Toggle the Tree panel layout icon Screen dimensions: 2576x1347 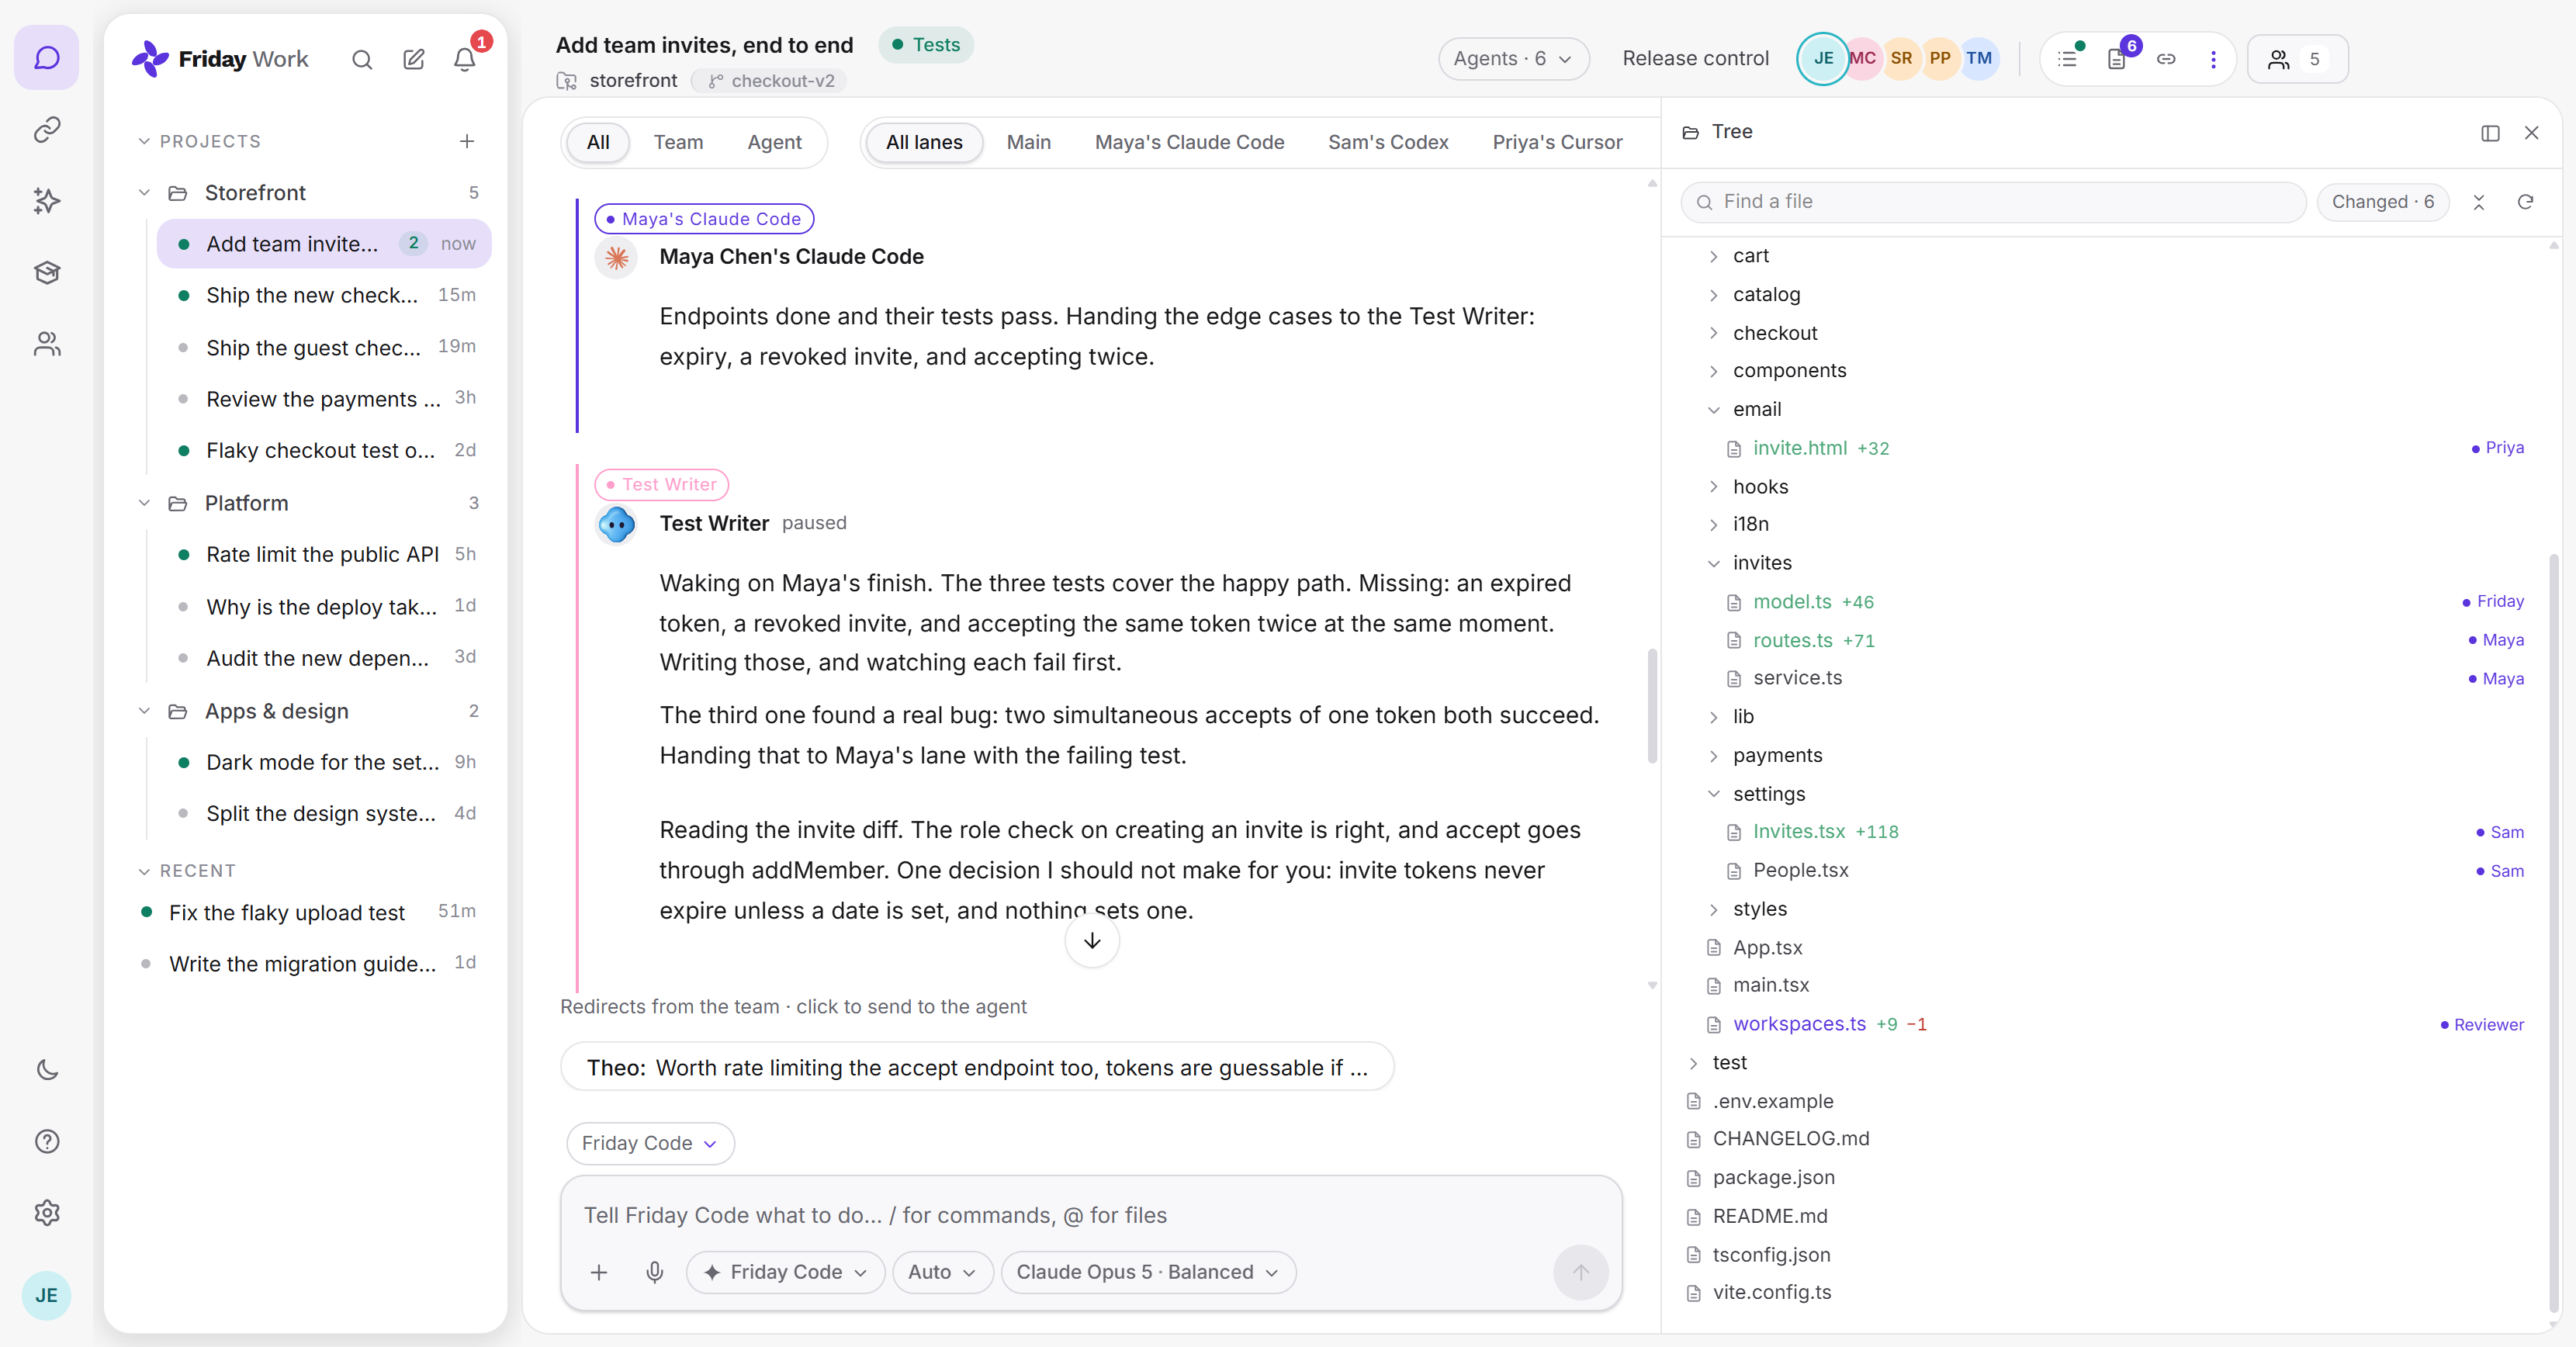[x=2490, y=133]
